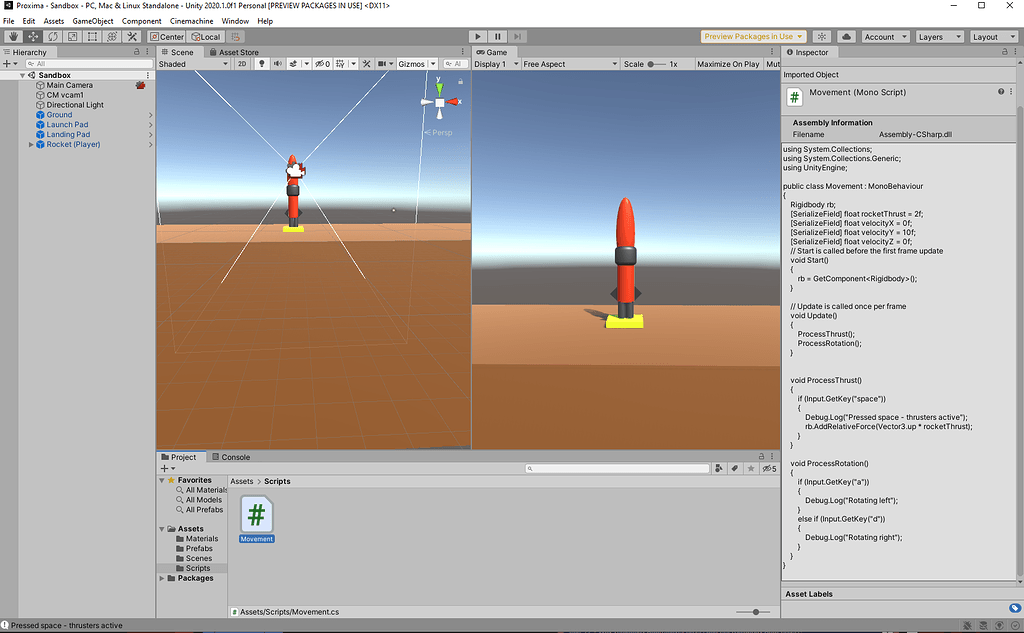Select the Rotate tool
Image resolution: width=1024 pixels, height=633 pixels.
[x=53, y=37]
